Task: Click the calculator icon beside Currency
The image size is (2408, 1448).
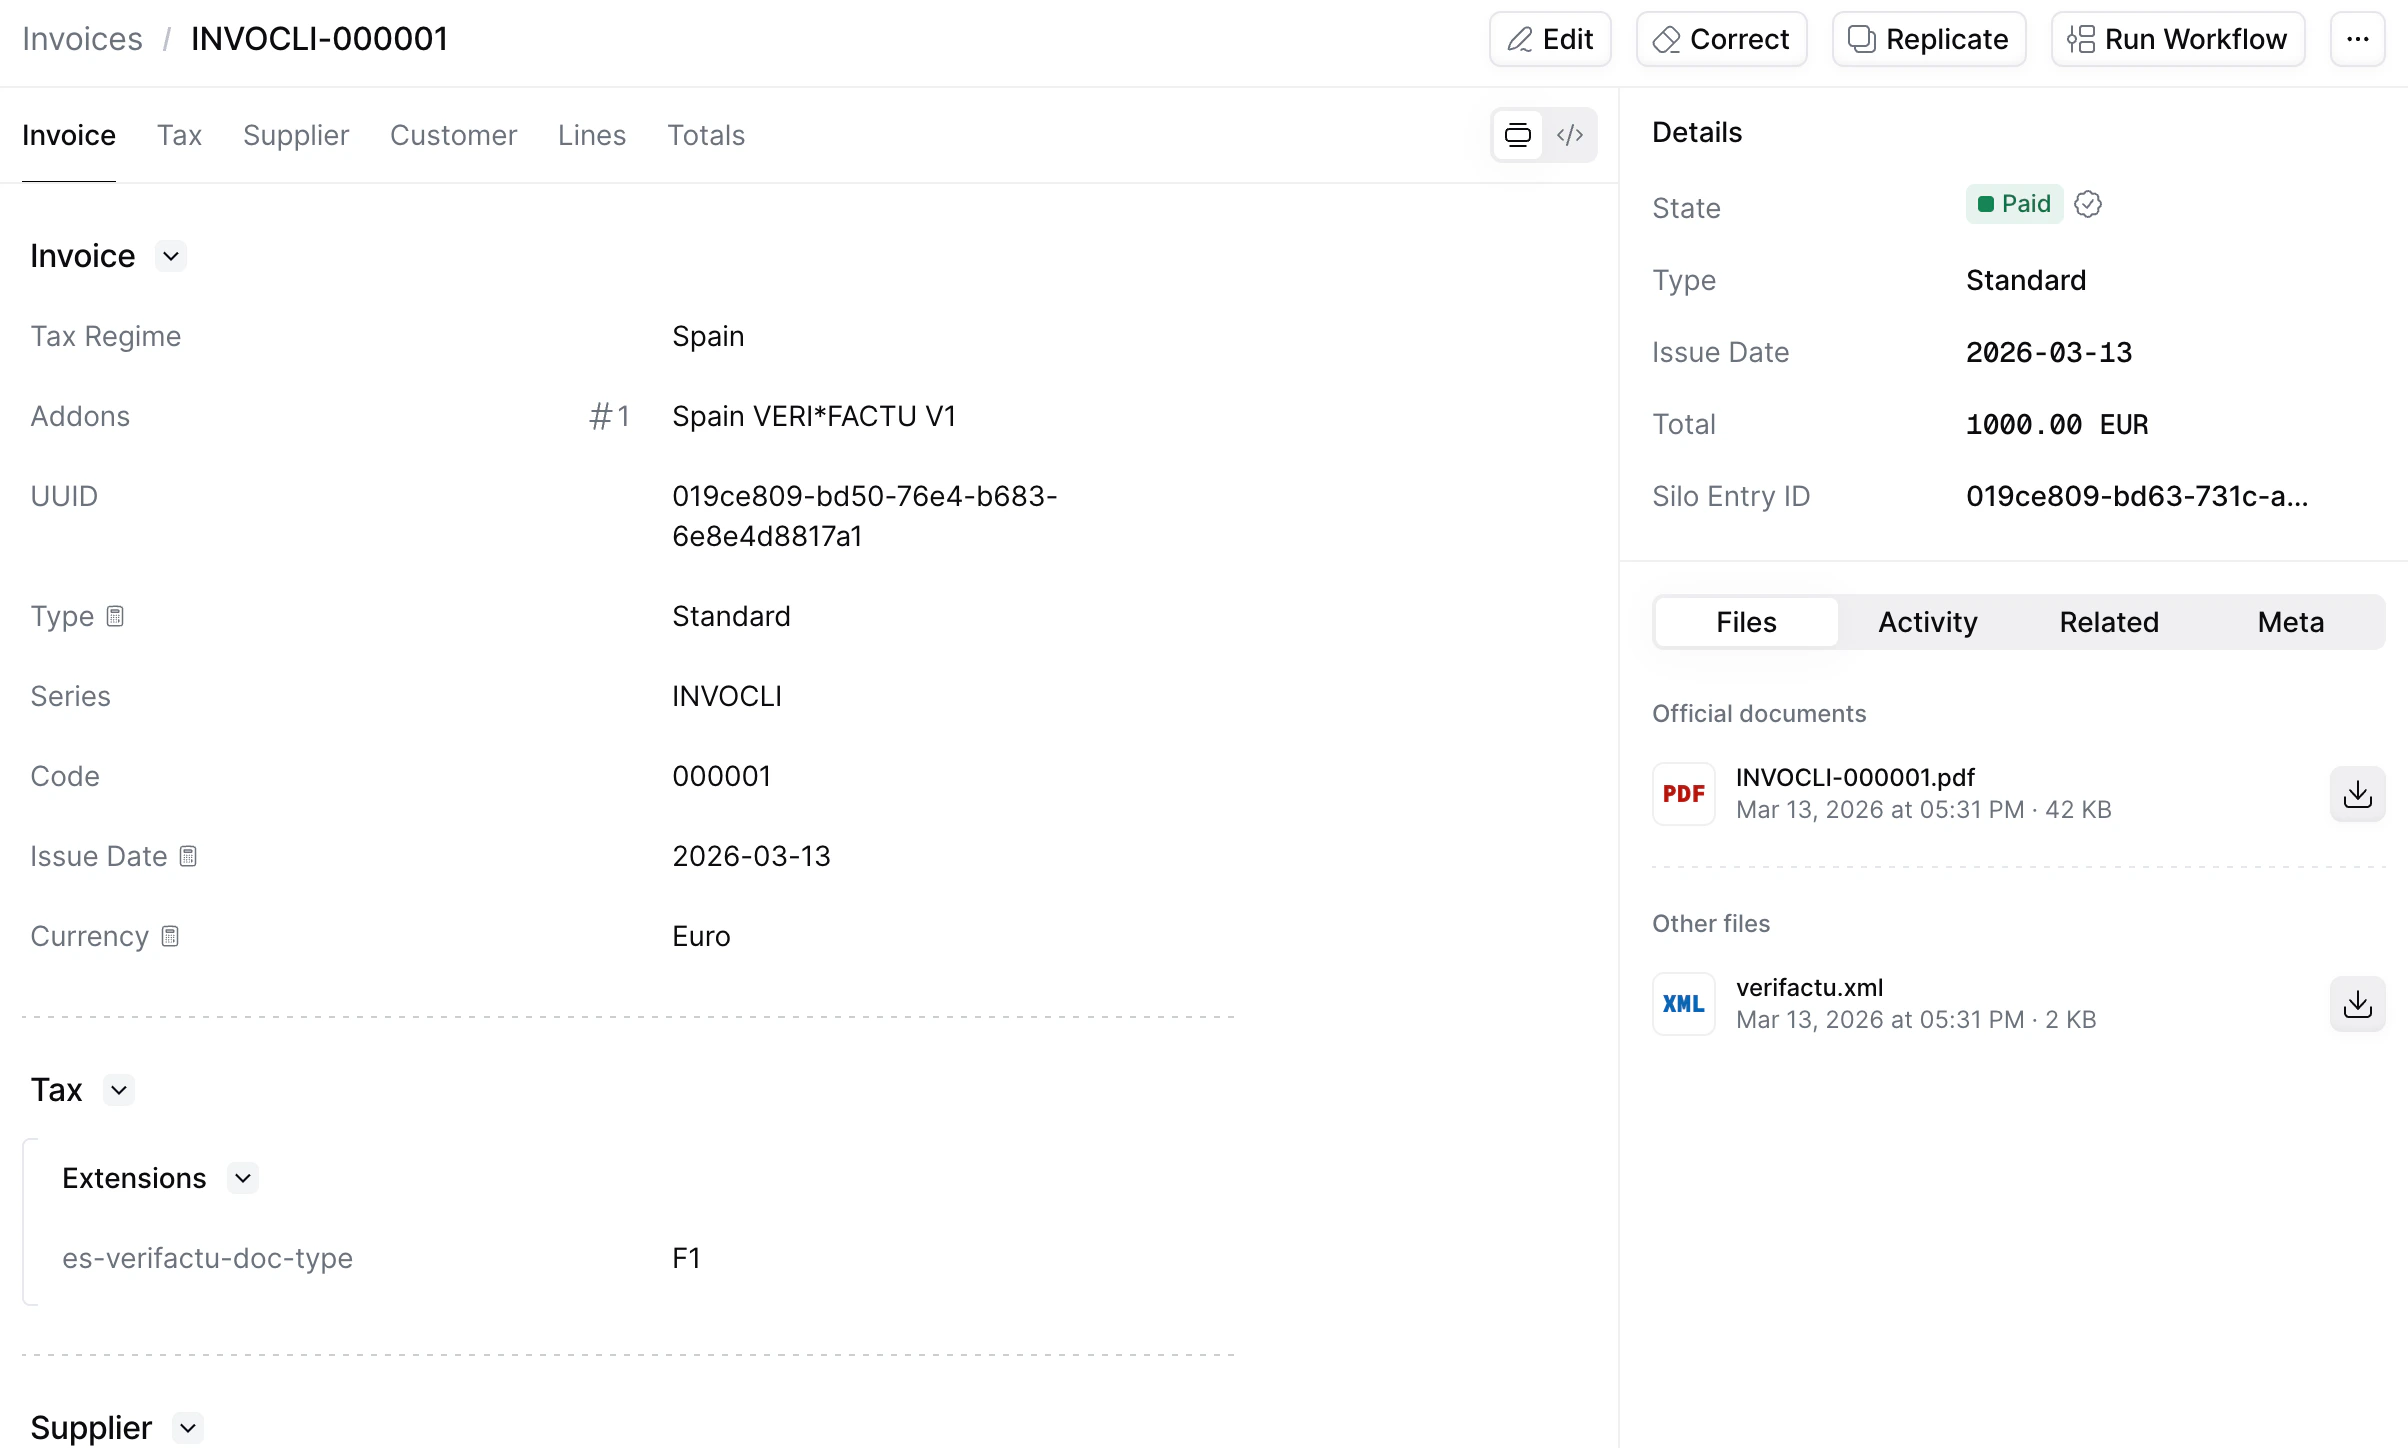Action: coord(168,937)
